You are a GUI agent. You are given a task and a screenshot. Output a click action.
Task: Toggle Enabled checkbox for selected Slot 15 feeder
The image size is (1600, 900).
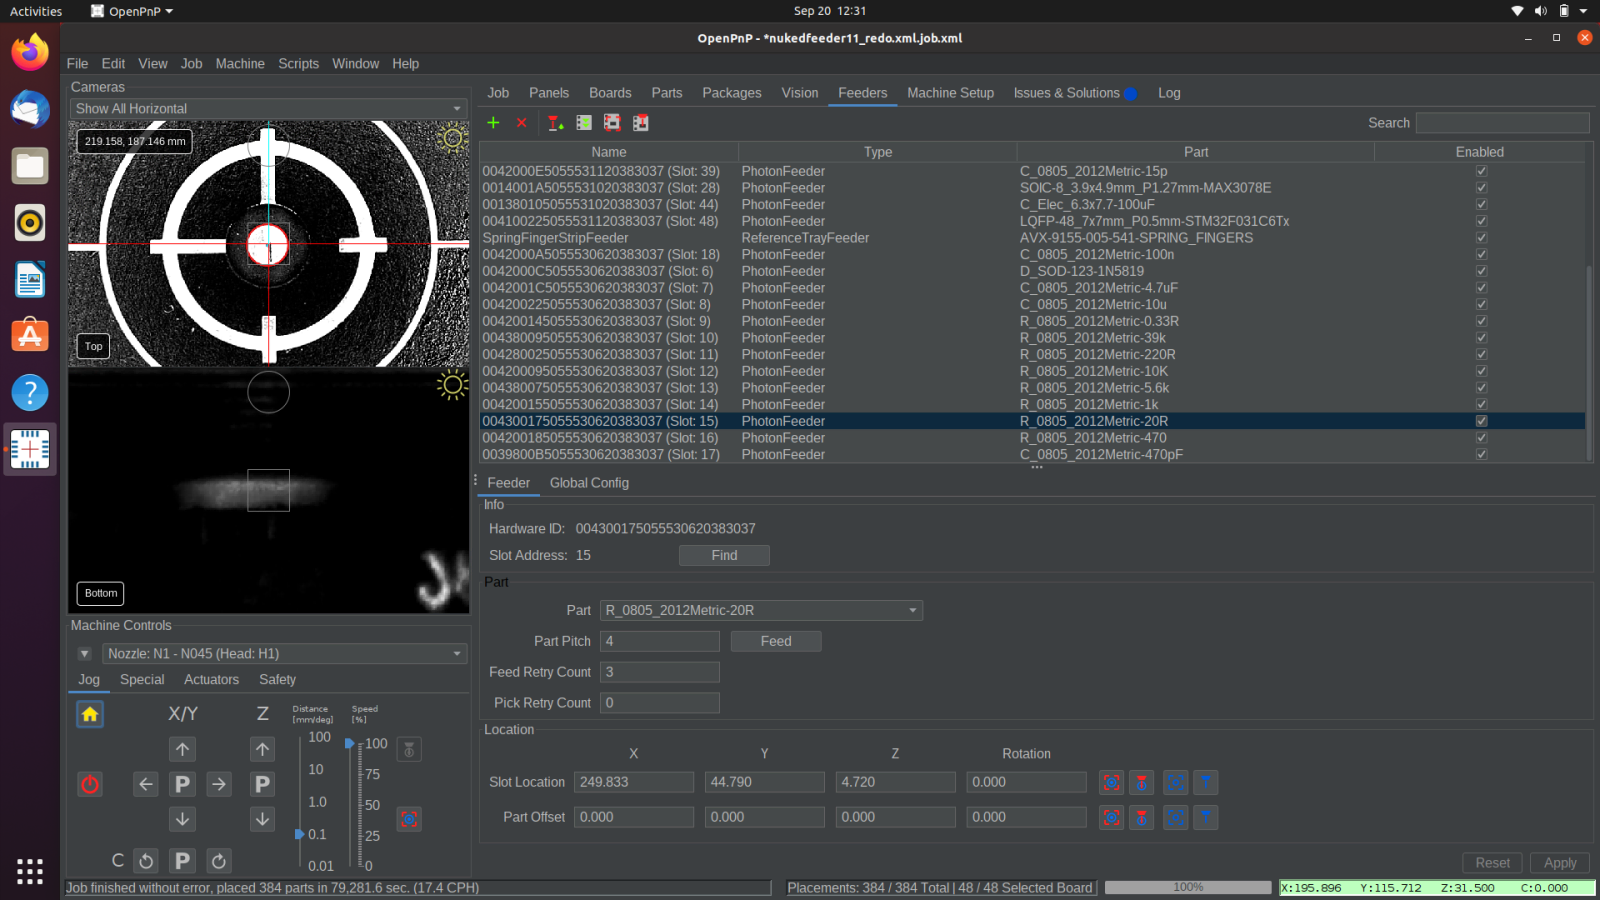1481,421
